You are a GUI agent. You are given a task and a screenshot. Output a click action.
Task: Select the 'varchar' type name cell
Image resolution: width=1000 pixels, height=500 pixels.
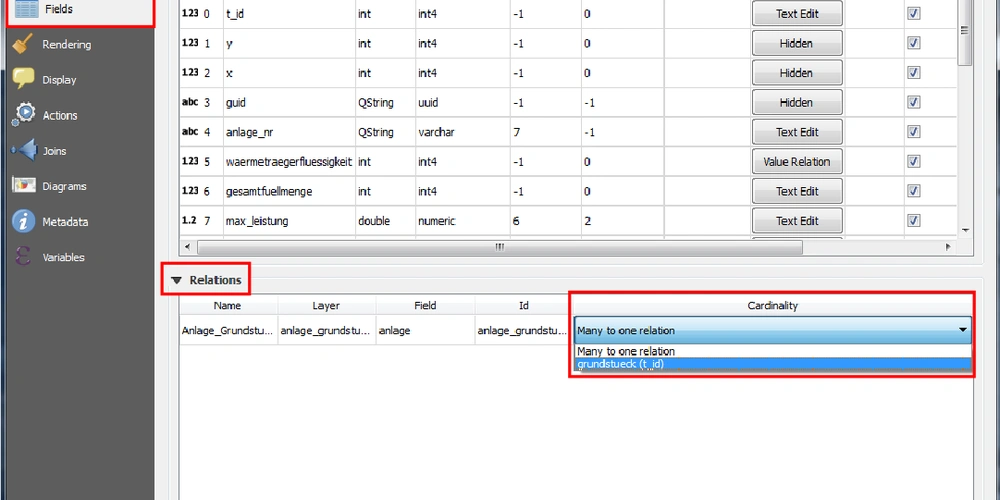(462, 133)
